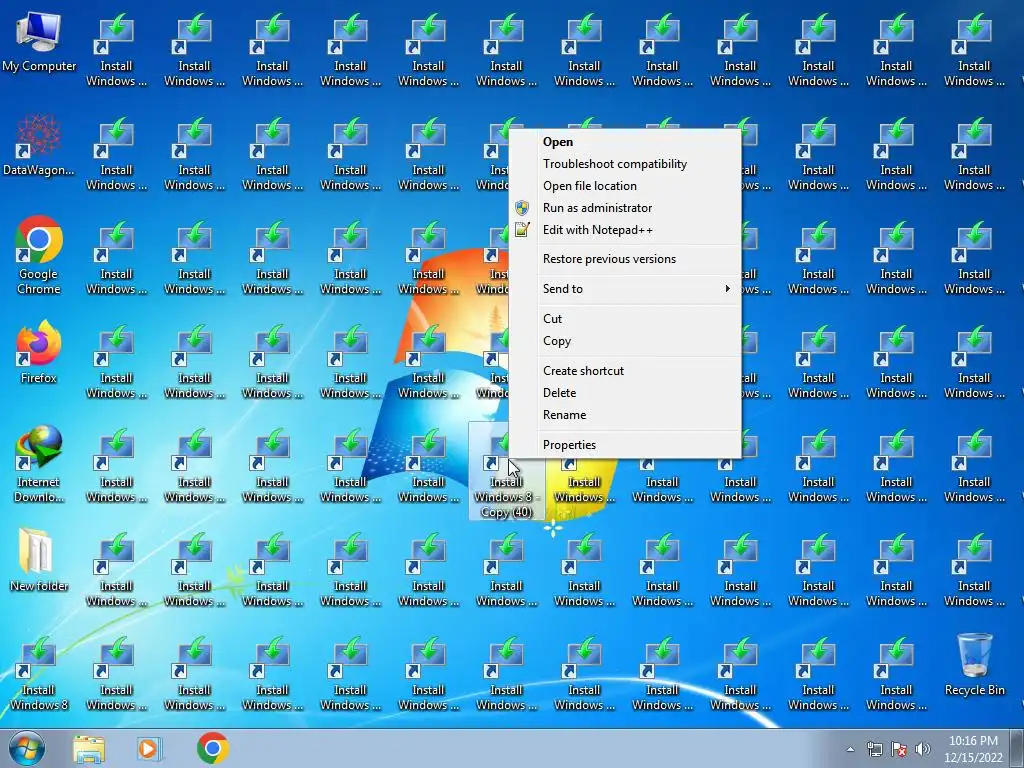Viewport: 1024px width, 768px height.
Task: Open the volume speaker tray icon
Action: coord(923,749)
